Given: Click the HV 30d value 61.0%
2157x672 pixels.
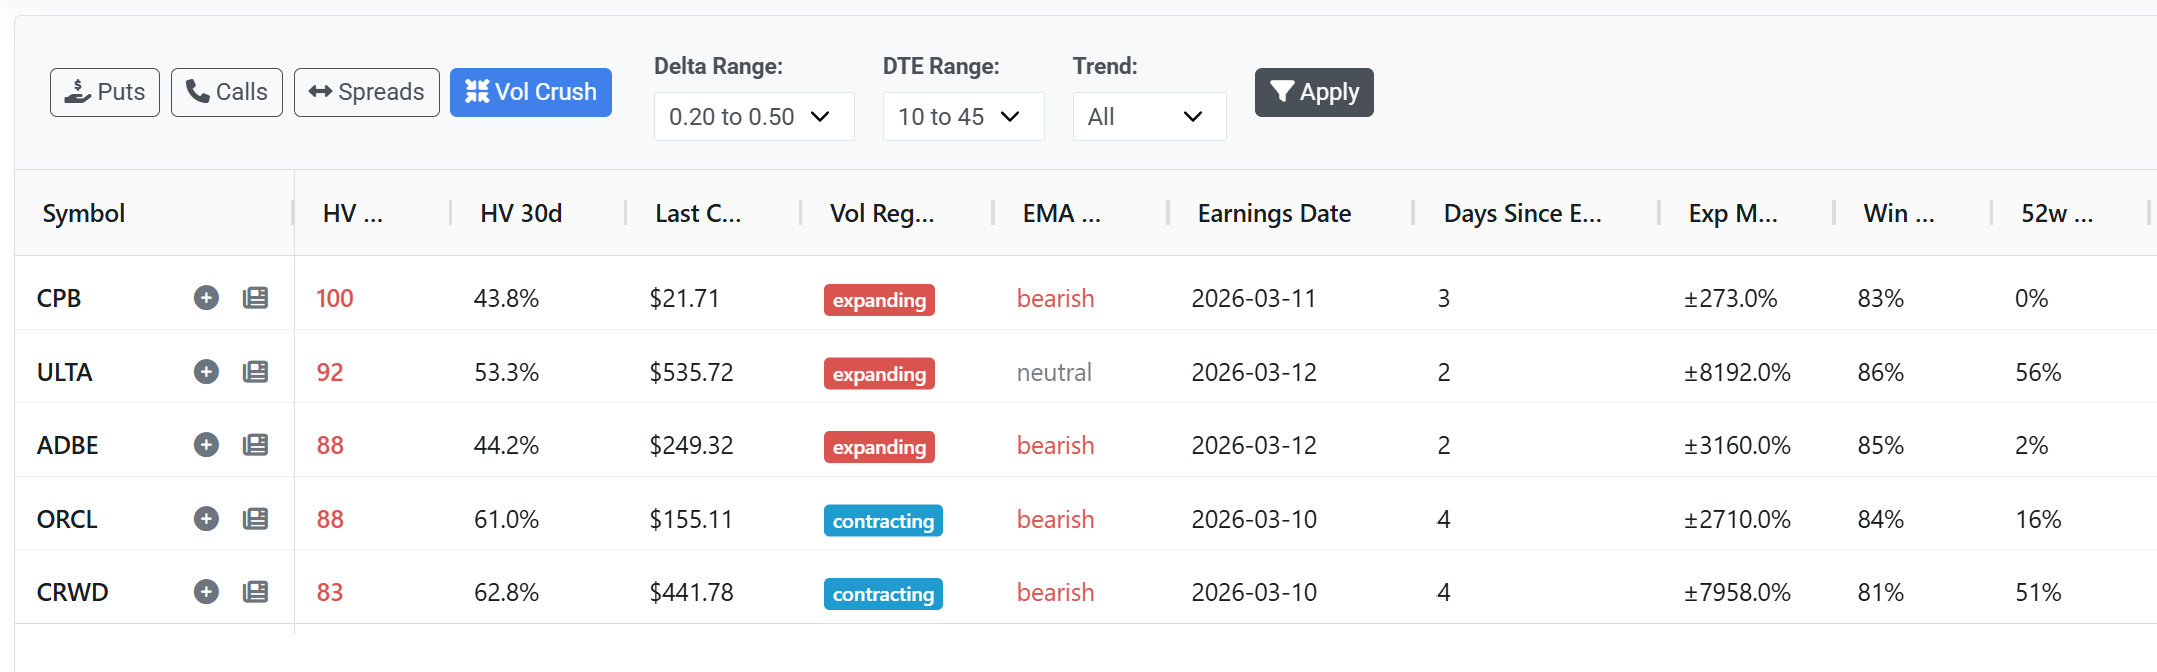Looking at the screenshot, I should [506, 519].
